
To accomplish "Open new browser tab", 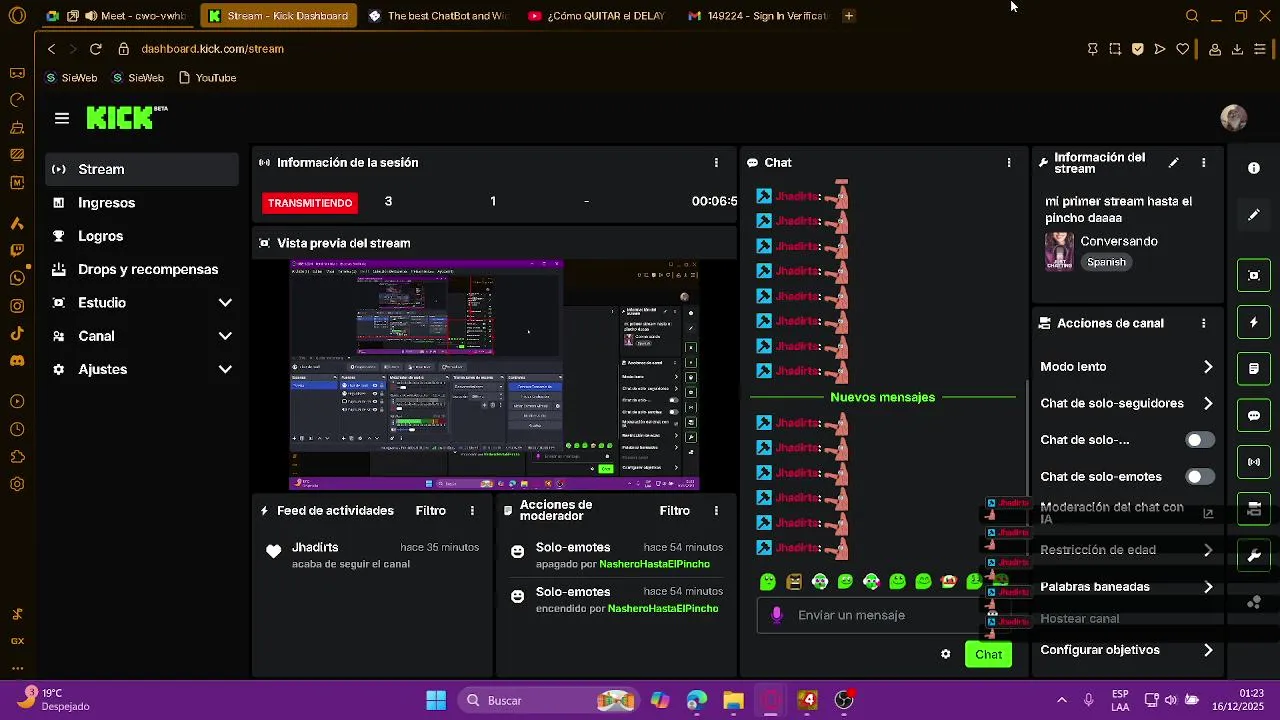I will click(848, 16).
